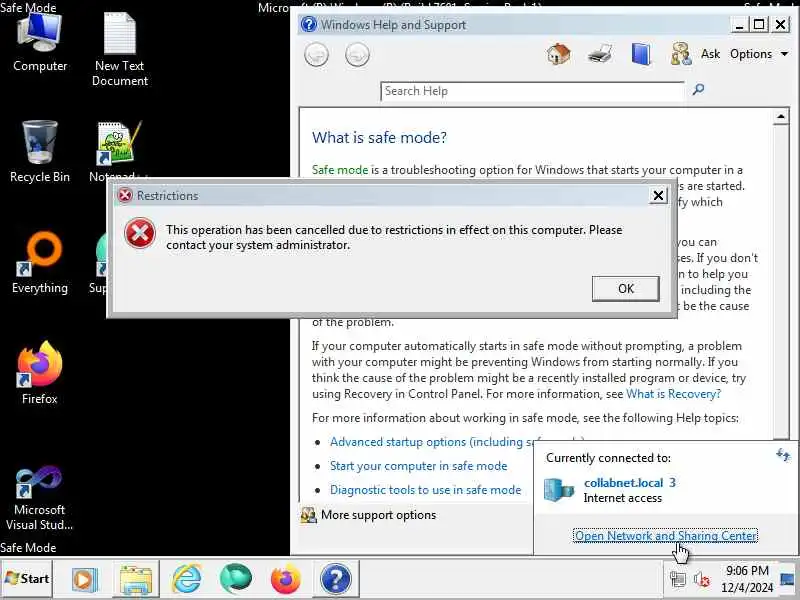Select the Computer desktop icon

tap(40, 42)
